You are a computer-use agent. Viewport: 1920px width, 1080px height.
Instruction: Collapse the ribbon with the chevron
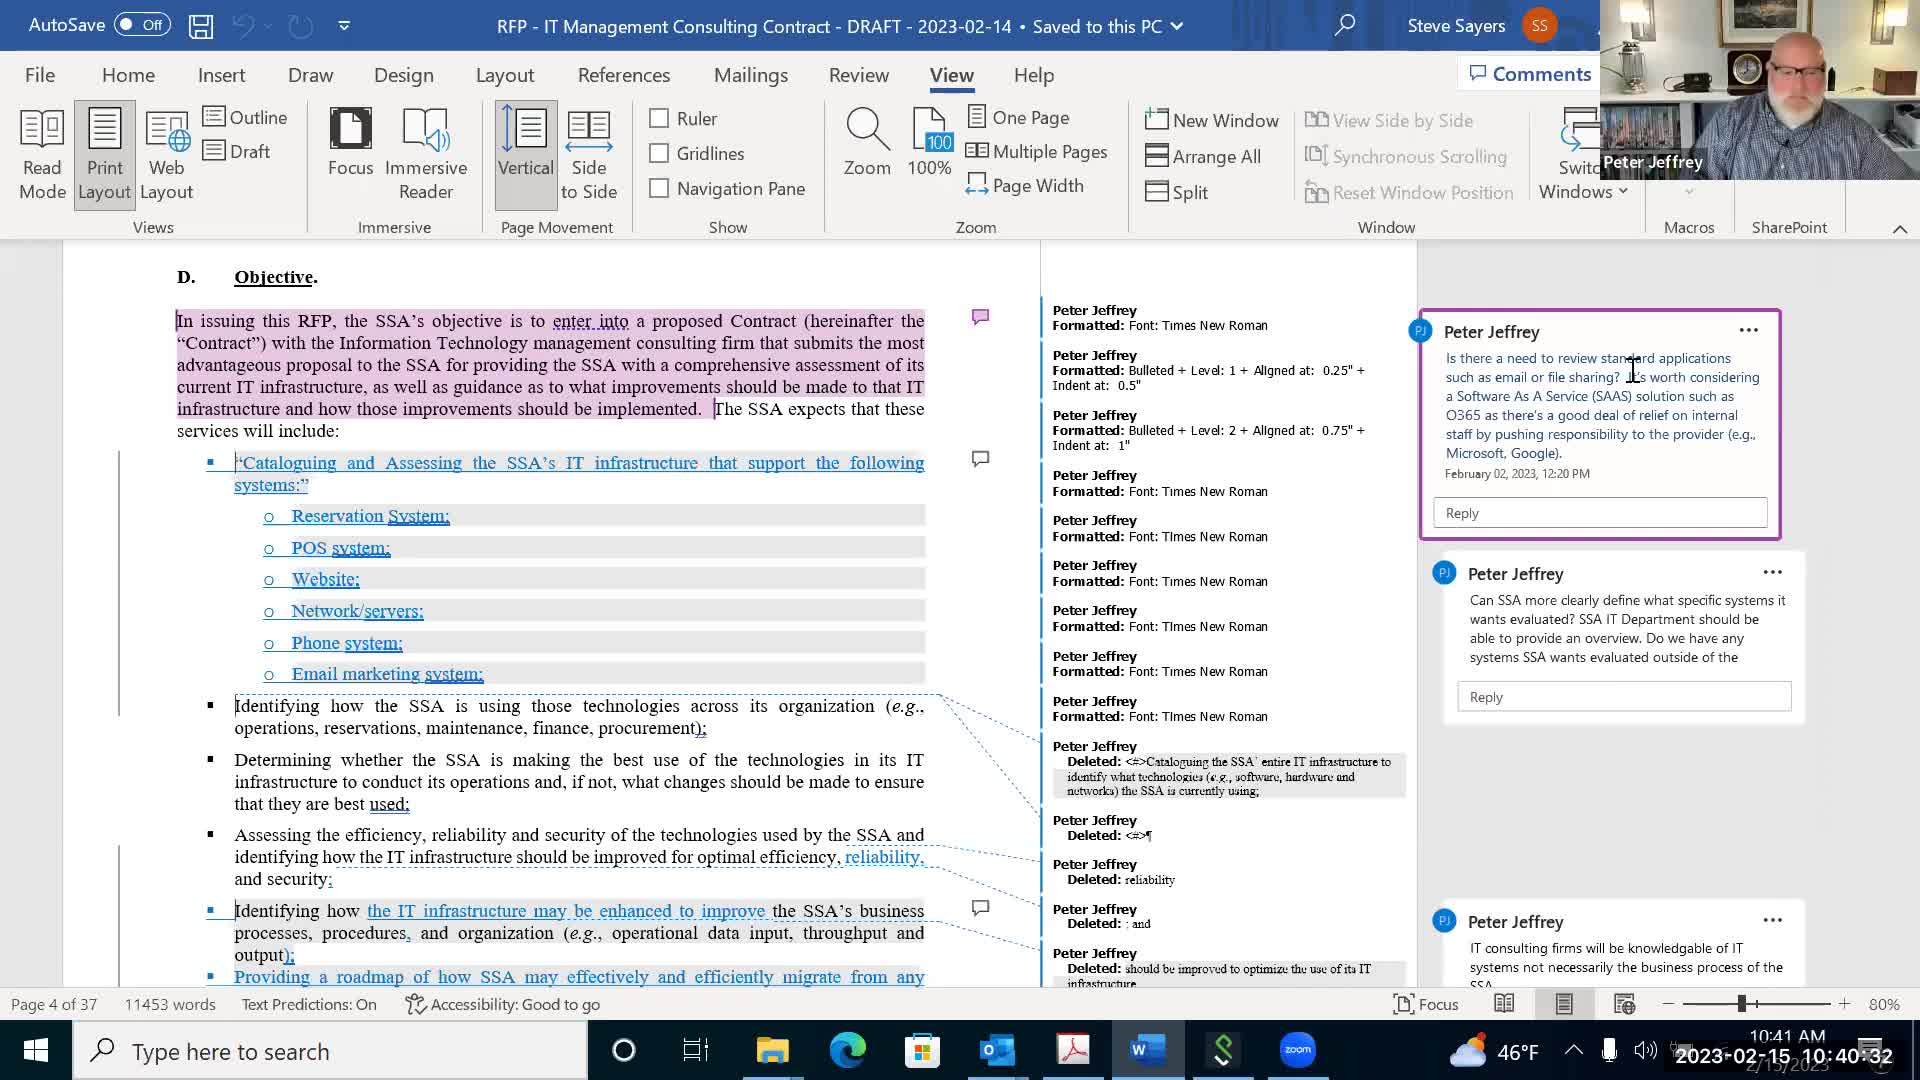click(x=1899, y=229)
